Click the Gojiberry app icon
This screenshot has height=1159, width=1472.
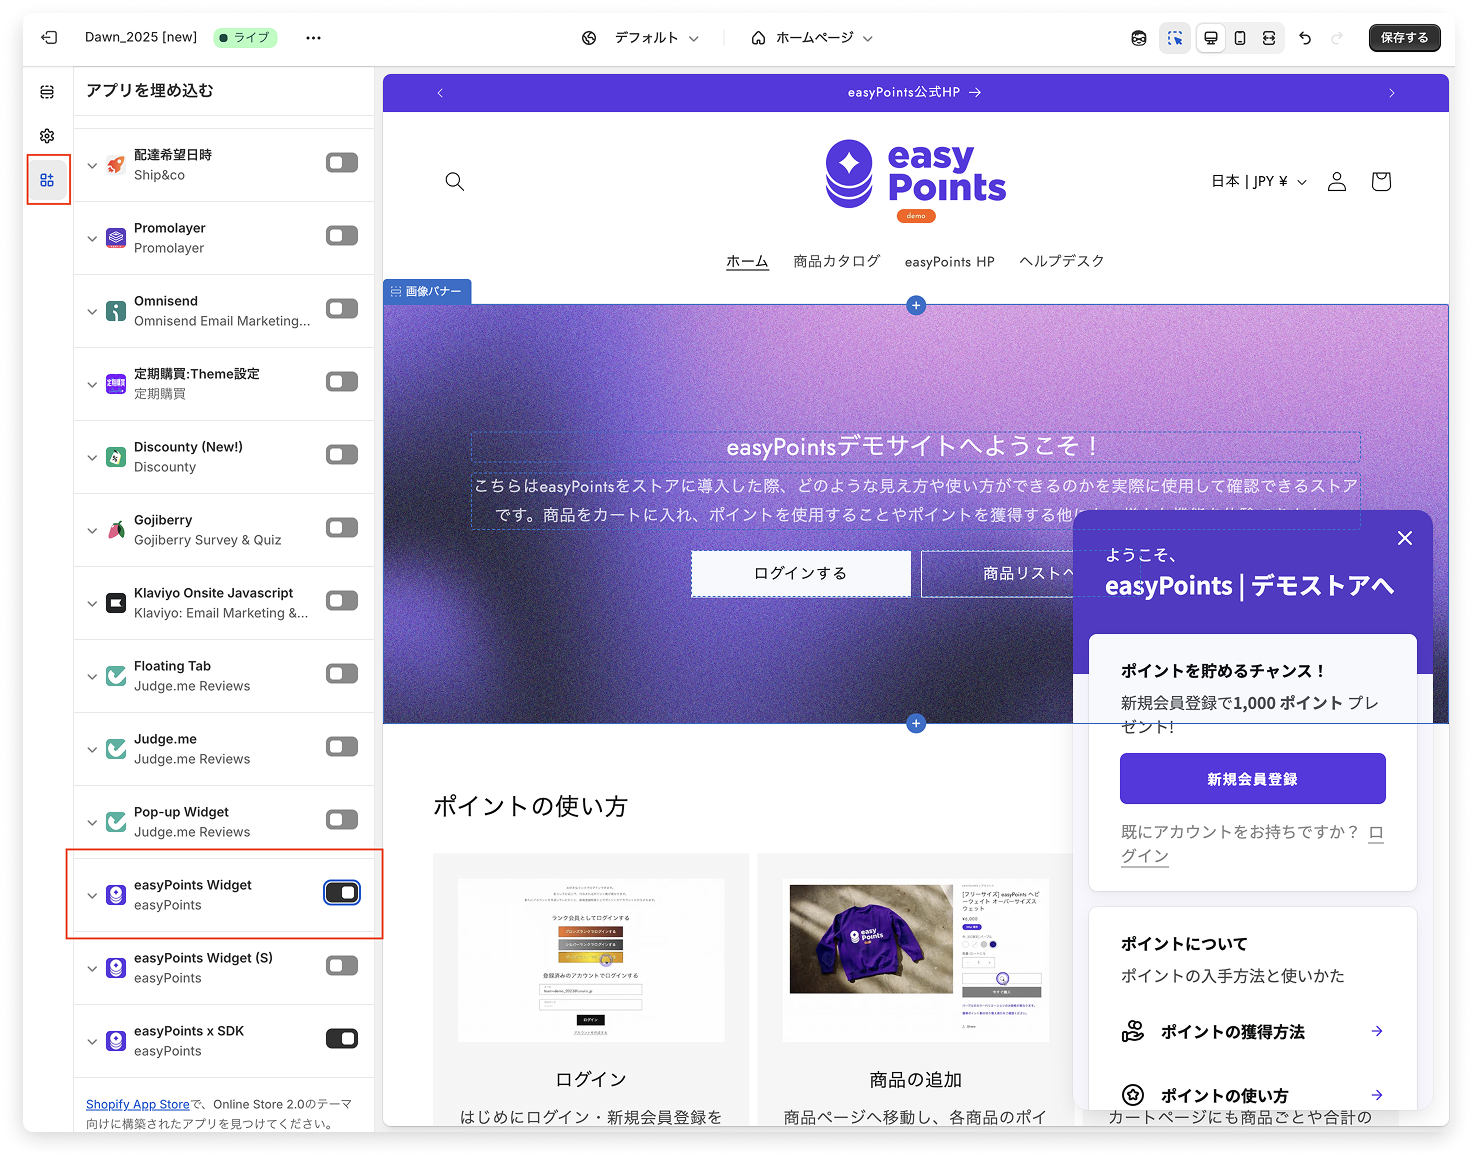(116, 530)
